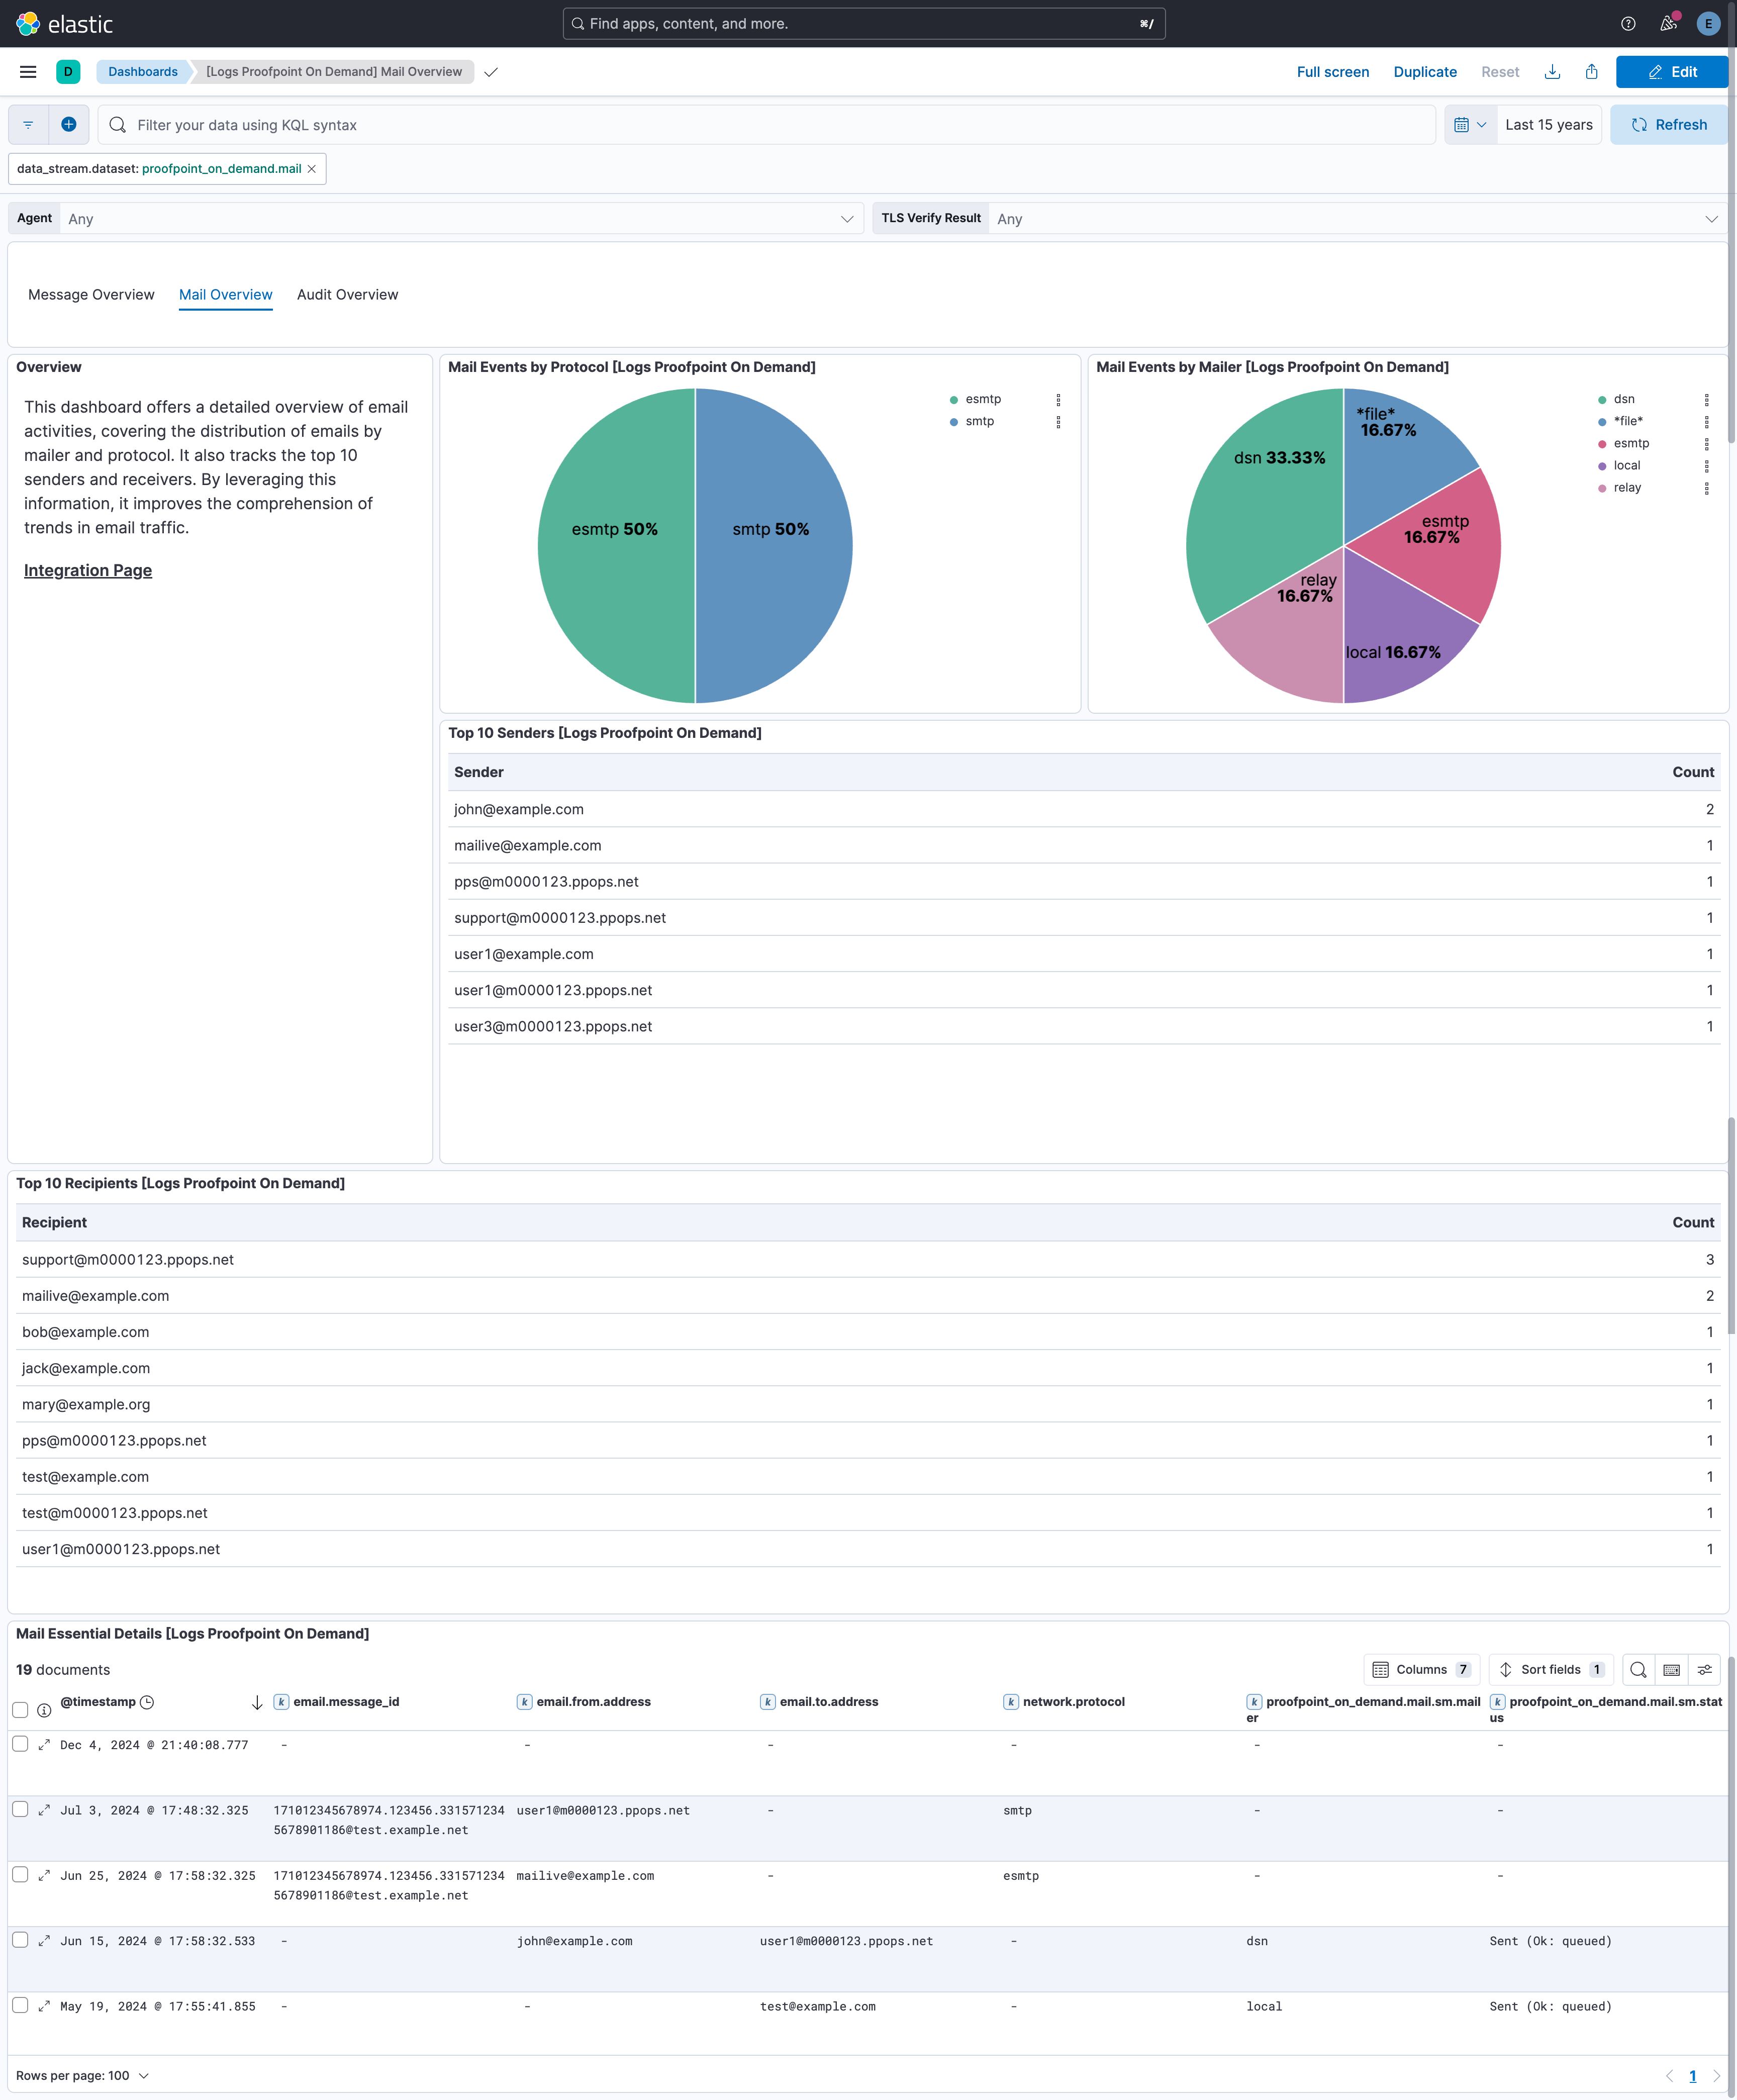Check the Jul 3, 2024 document row
Screen dimensions: 1737x2100
click(21, 1810)
